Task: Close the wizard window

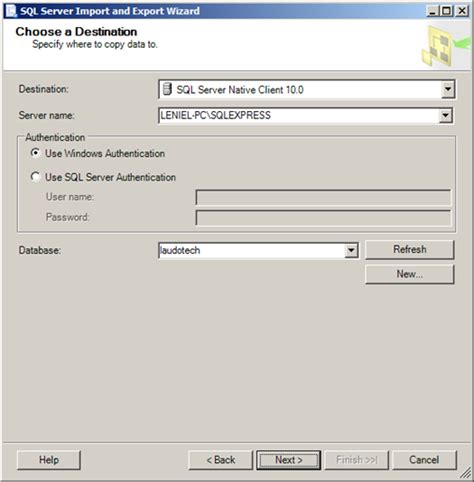Action: (x=462, y=11)
